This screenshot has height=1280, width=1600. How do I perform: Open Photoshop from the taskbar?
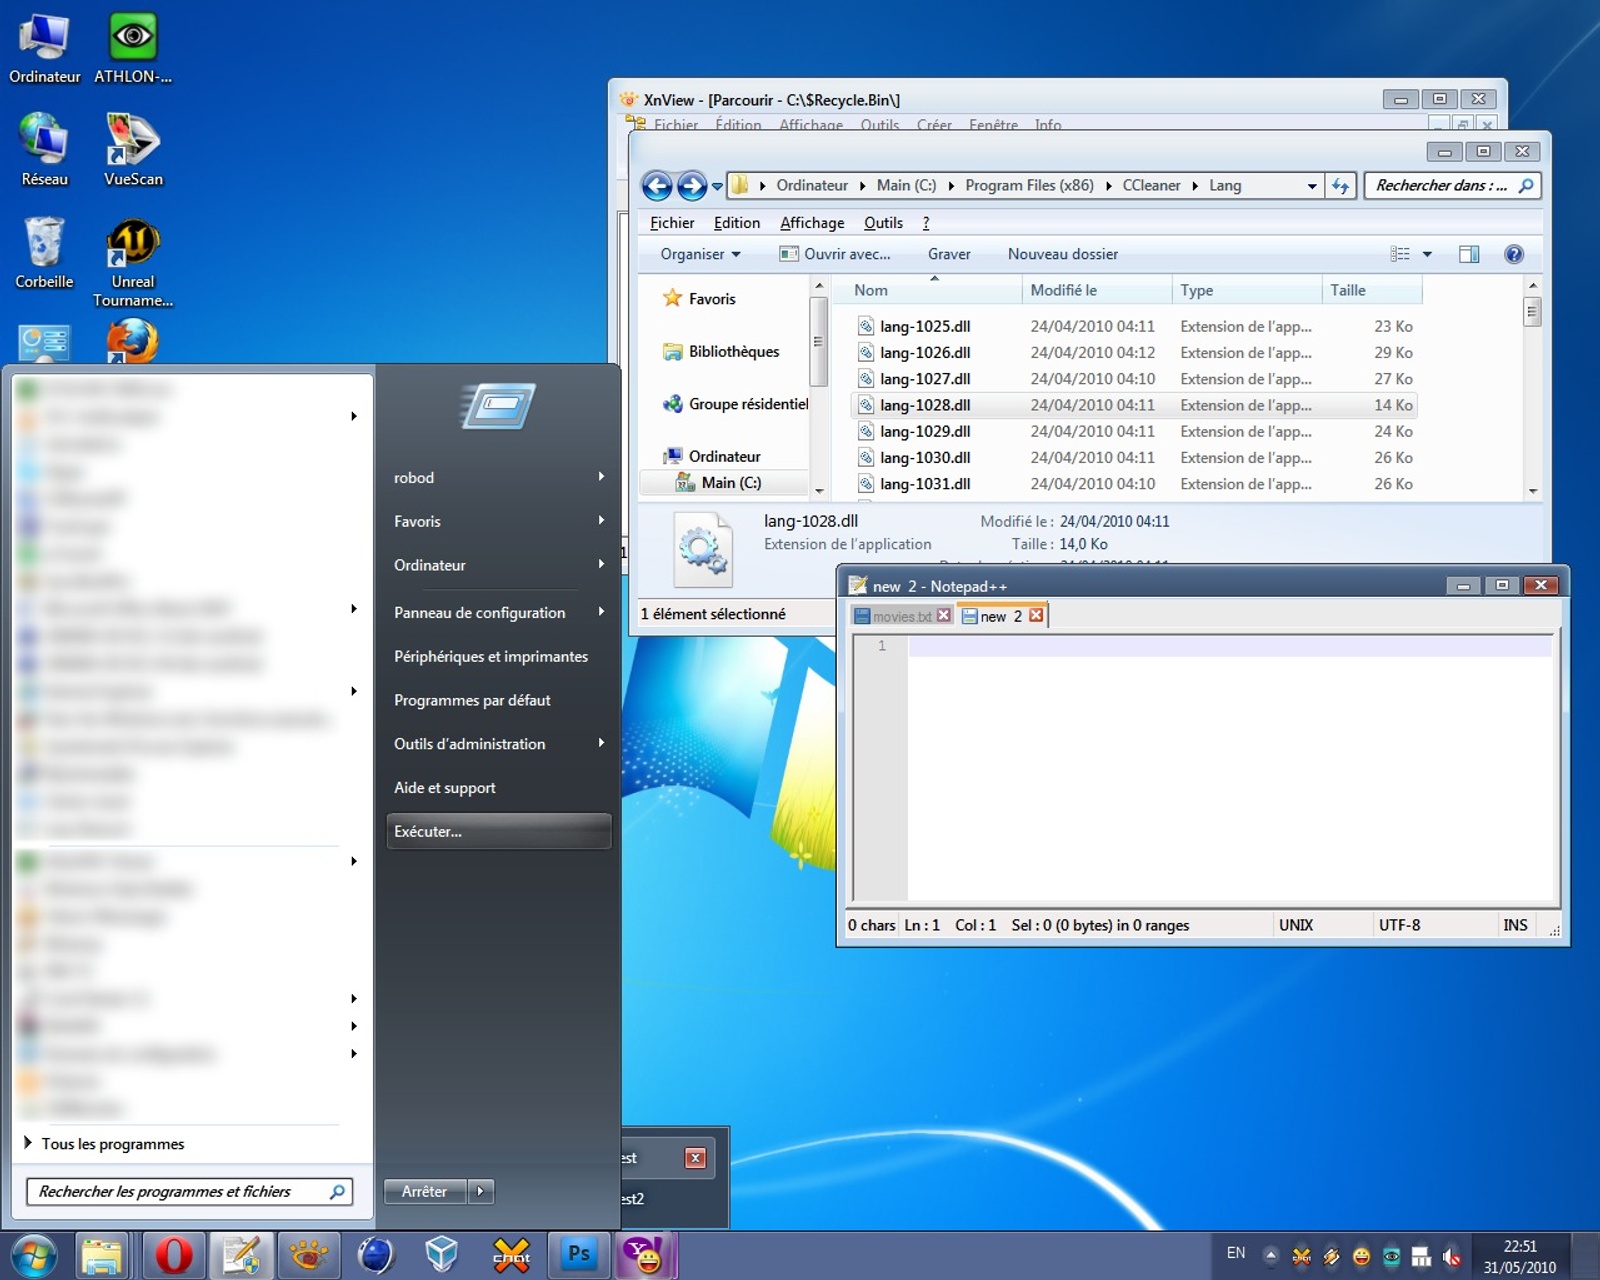pos(578,1256)
